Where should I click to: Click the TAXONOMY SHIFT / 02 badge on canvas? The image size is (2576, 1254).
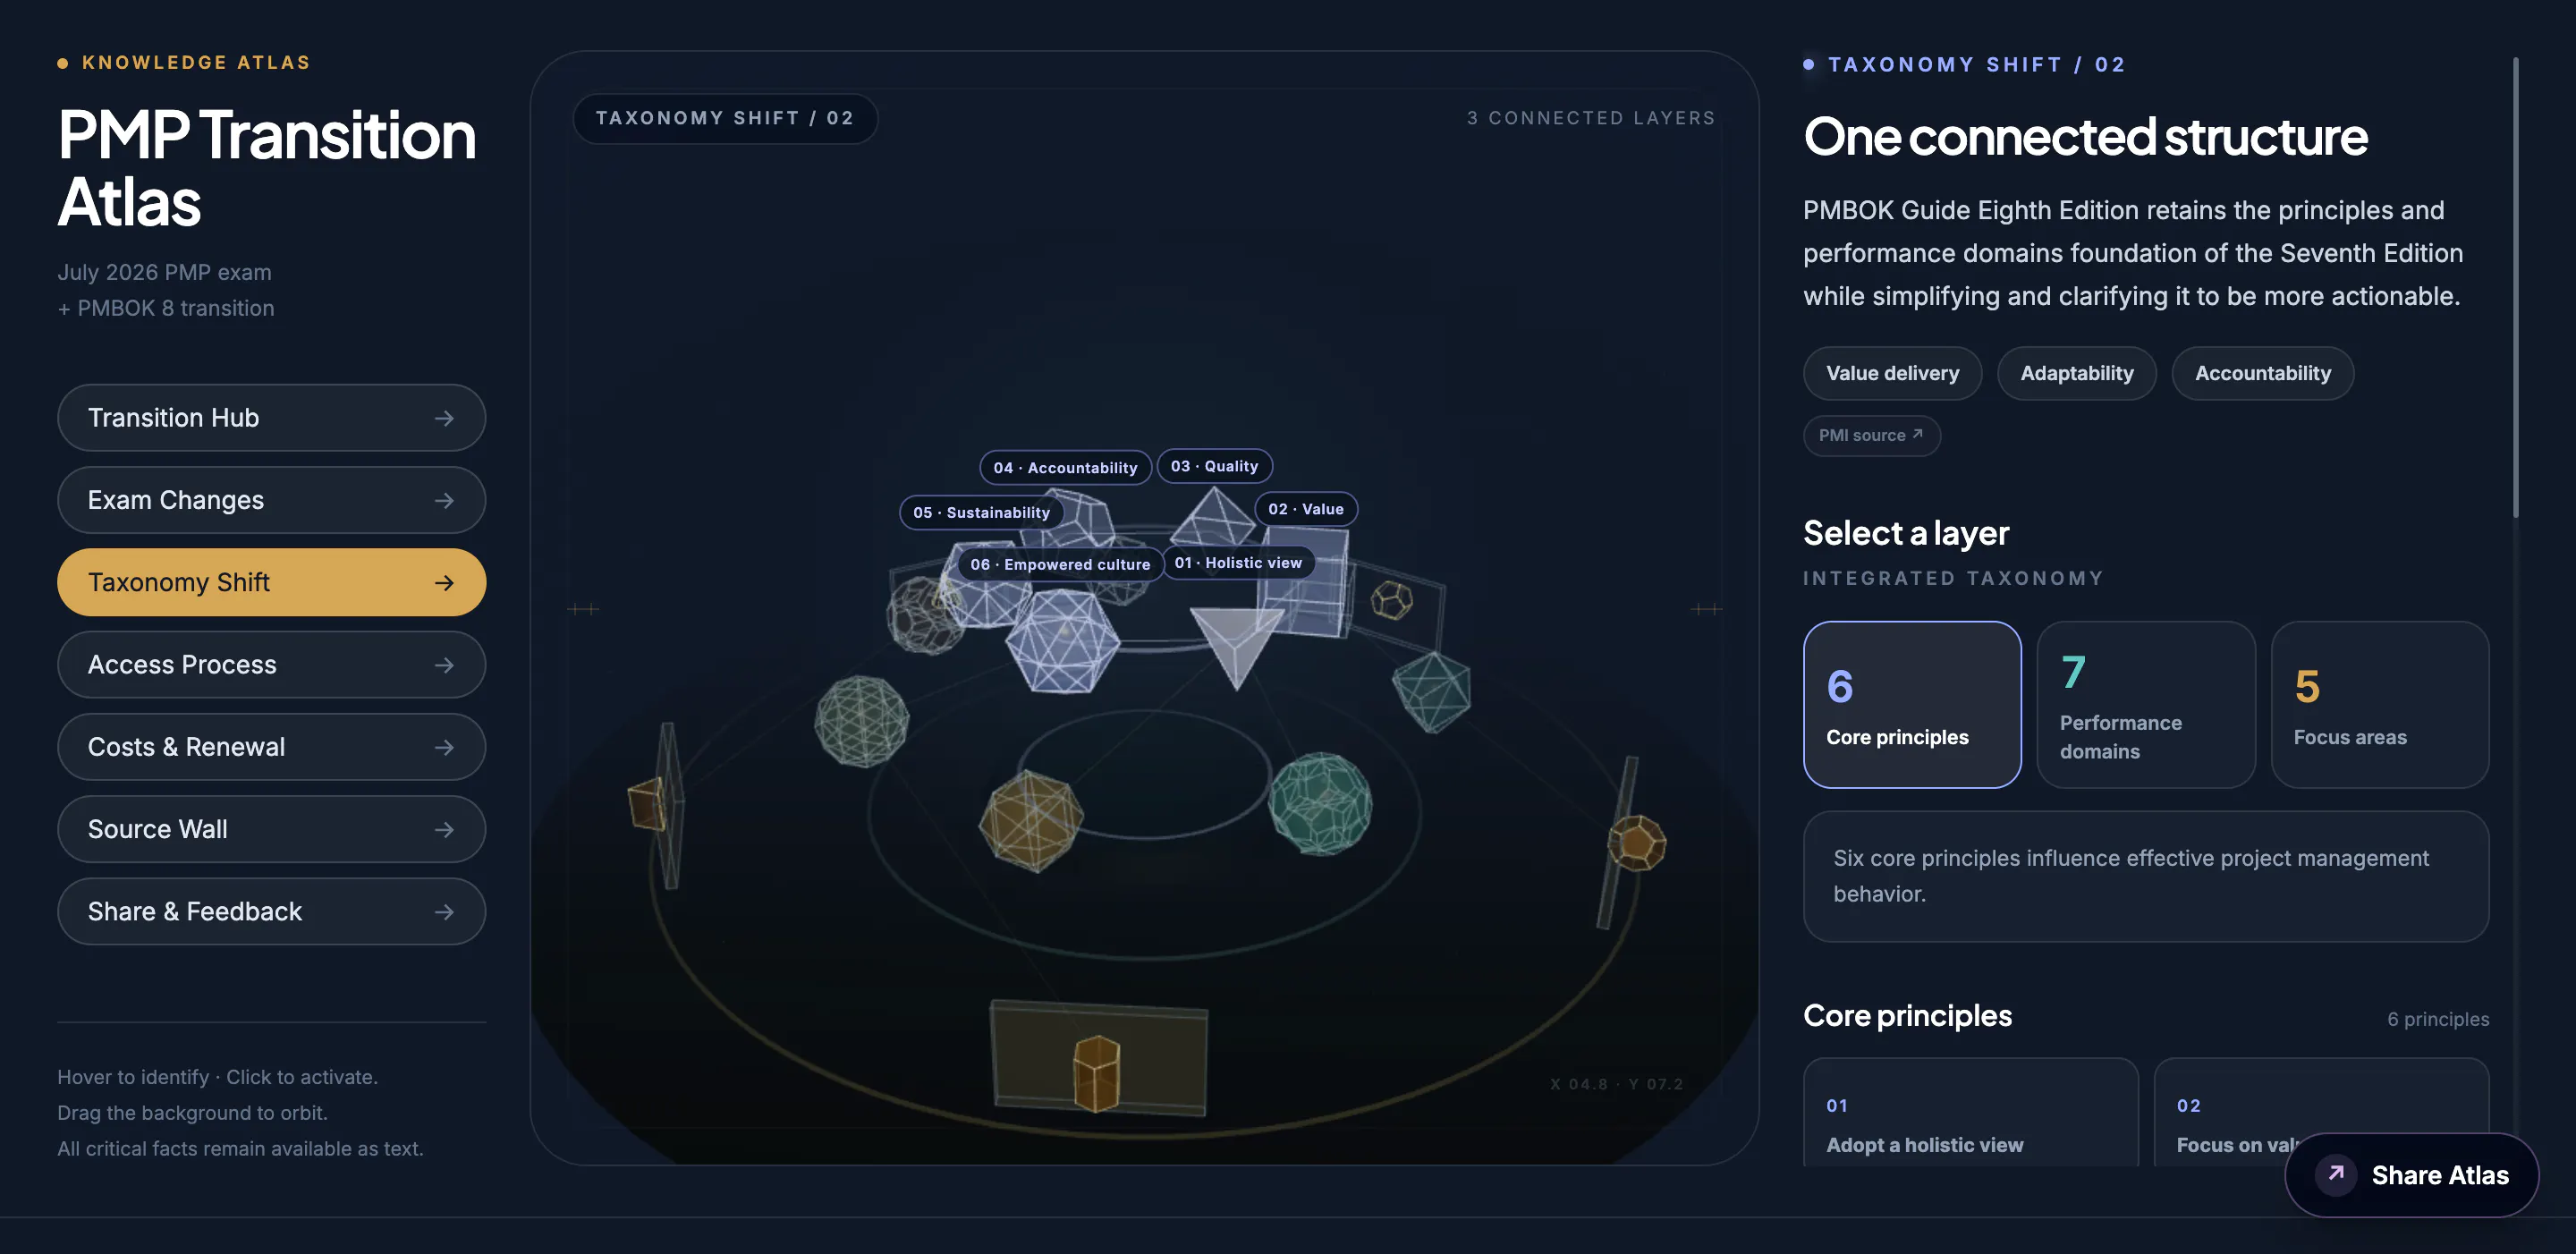click(725, 118)
